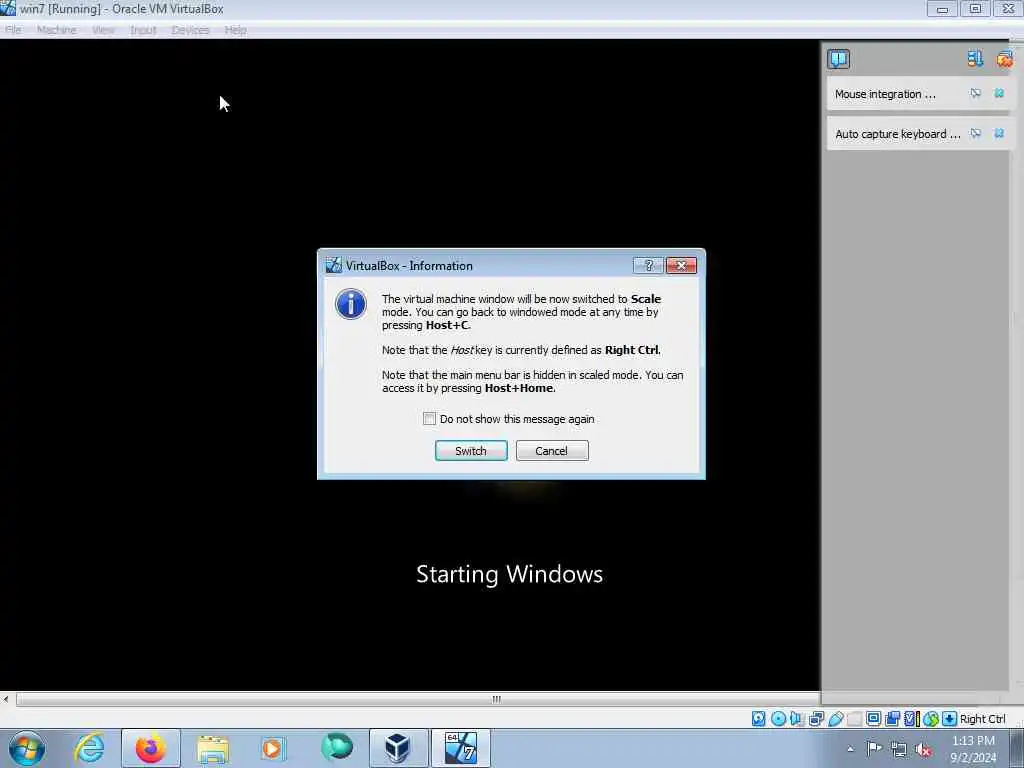Open the Devices menu
The image size is (1024, 768).
click(x=190, y=30)
